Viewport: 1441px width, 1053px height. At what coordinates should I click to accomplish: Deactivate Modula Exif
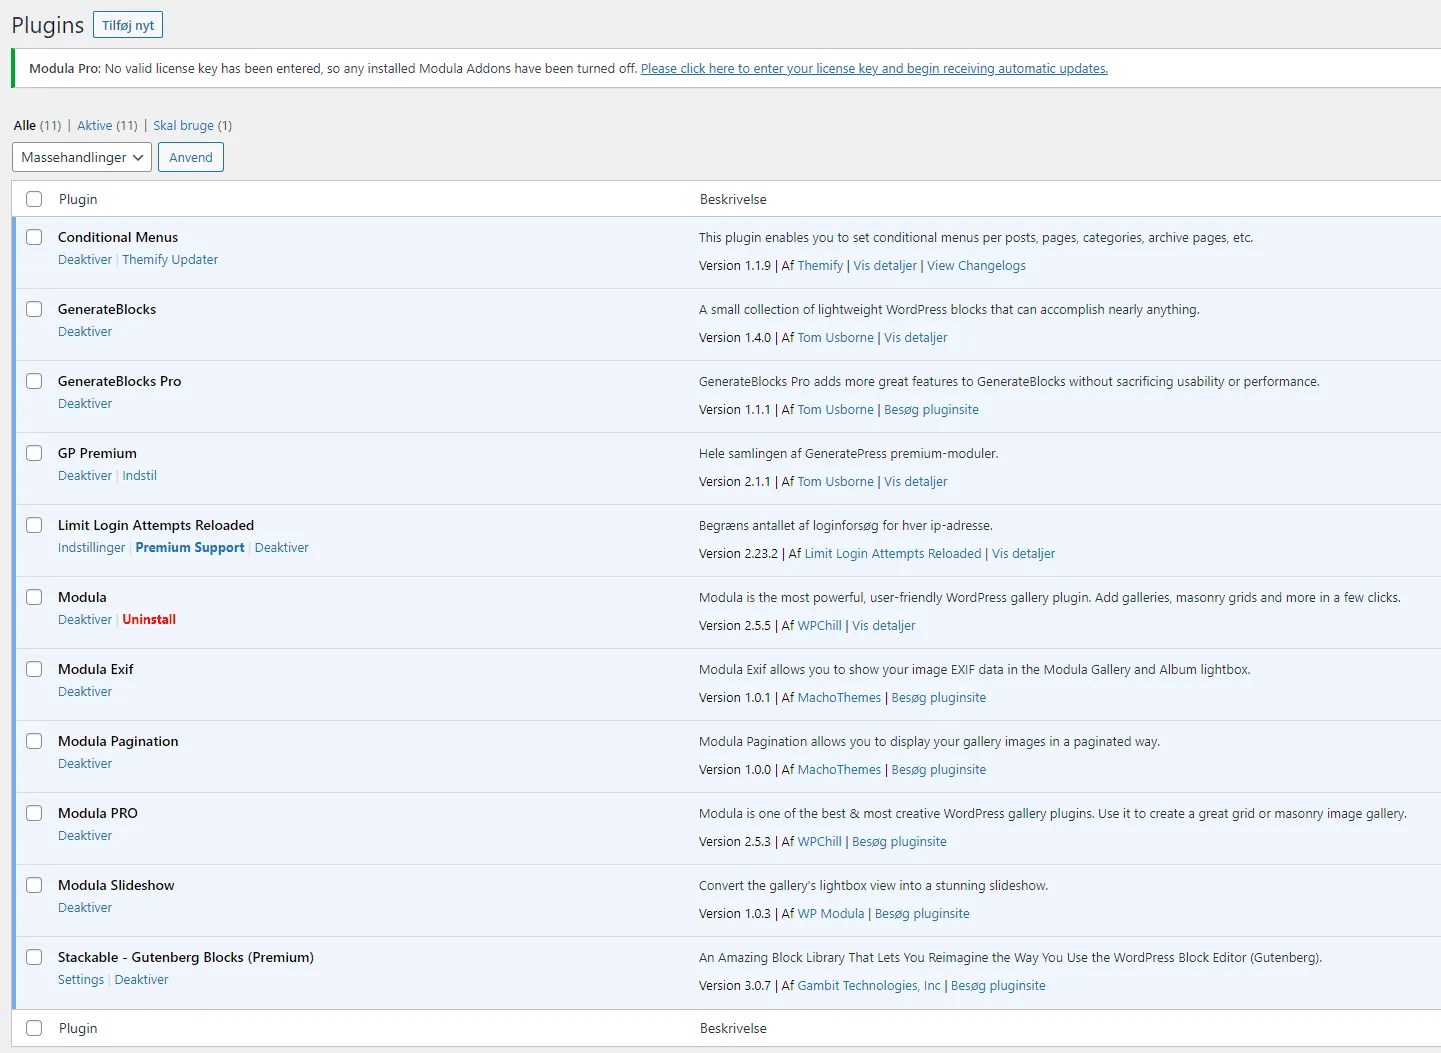click(85, 691)
